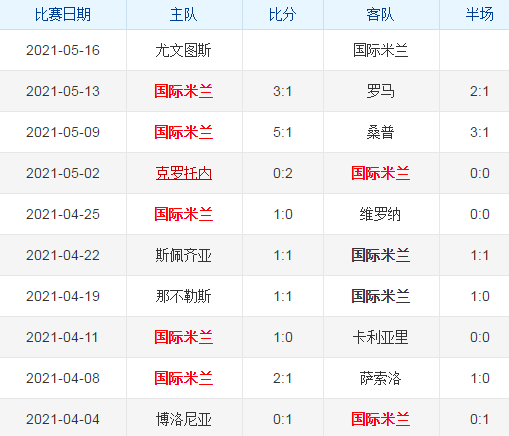
Task: Select the date 2021-05-09
Action: pos(63,132)
